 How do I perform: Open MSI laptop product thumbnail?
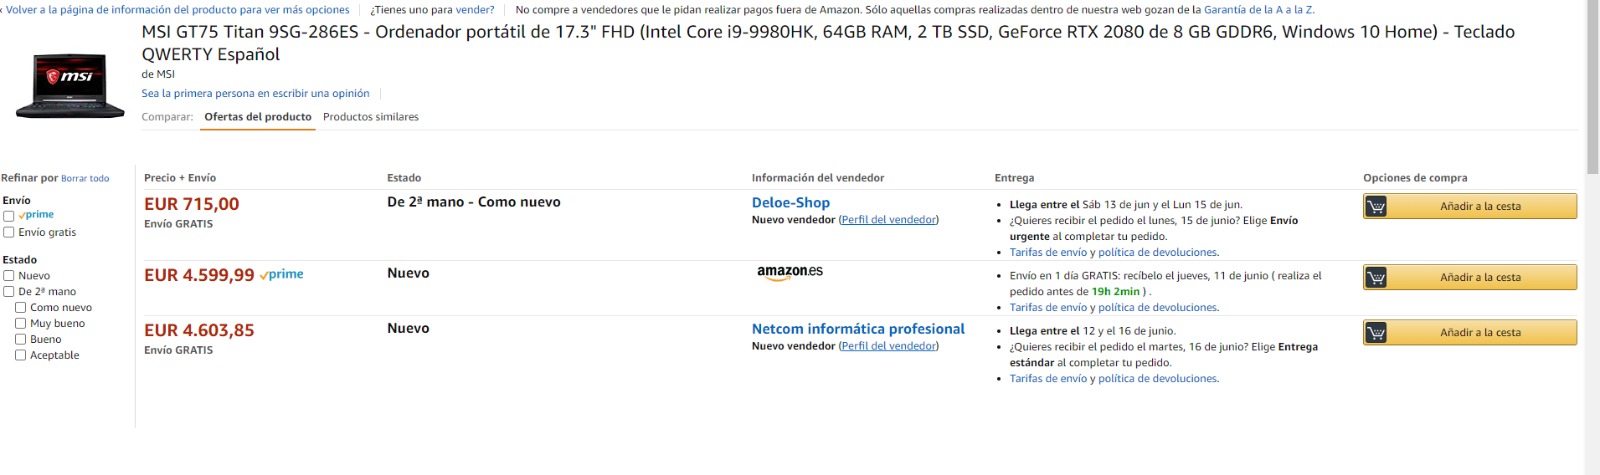click(70, 86)
